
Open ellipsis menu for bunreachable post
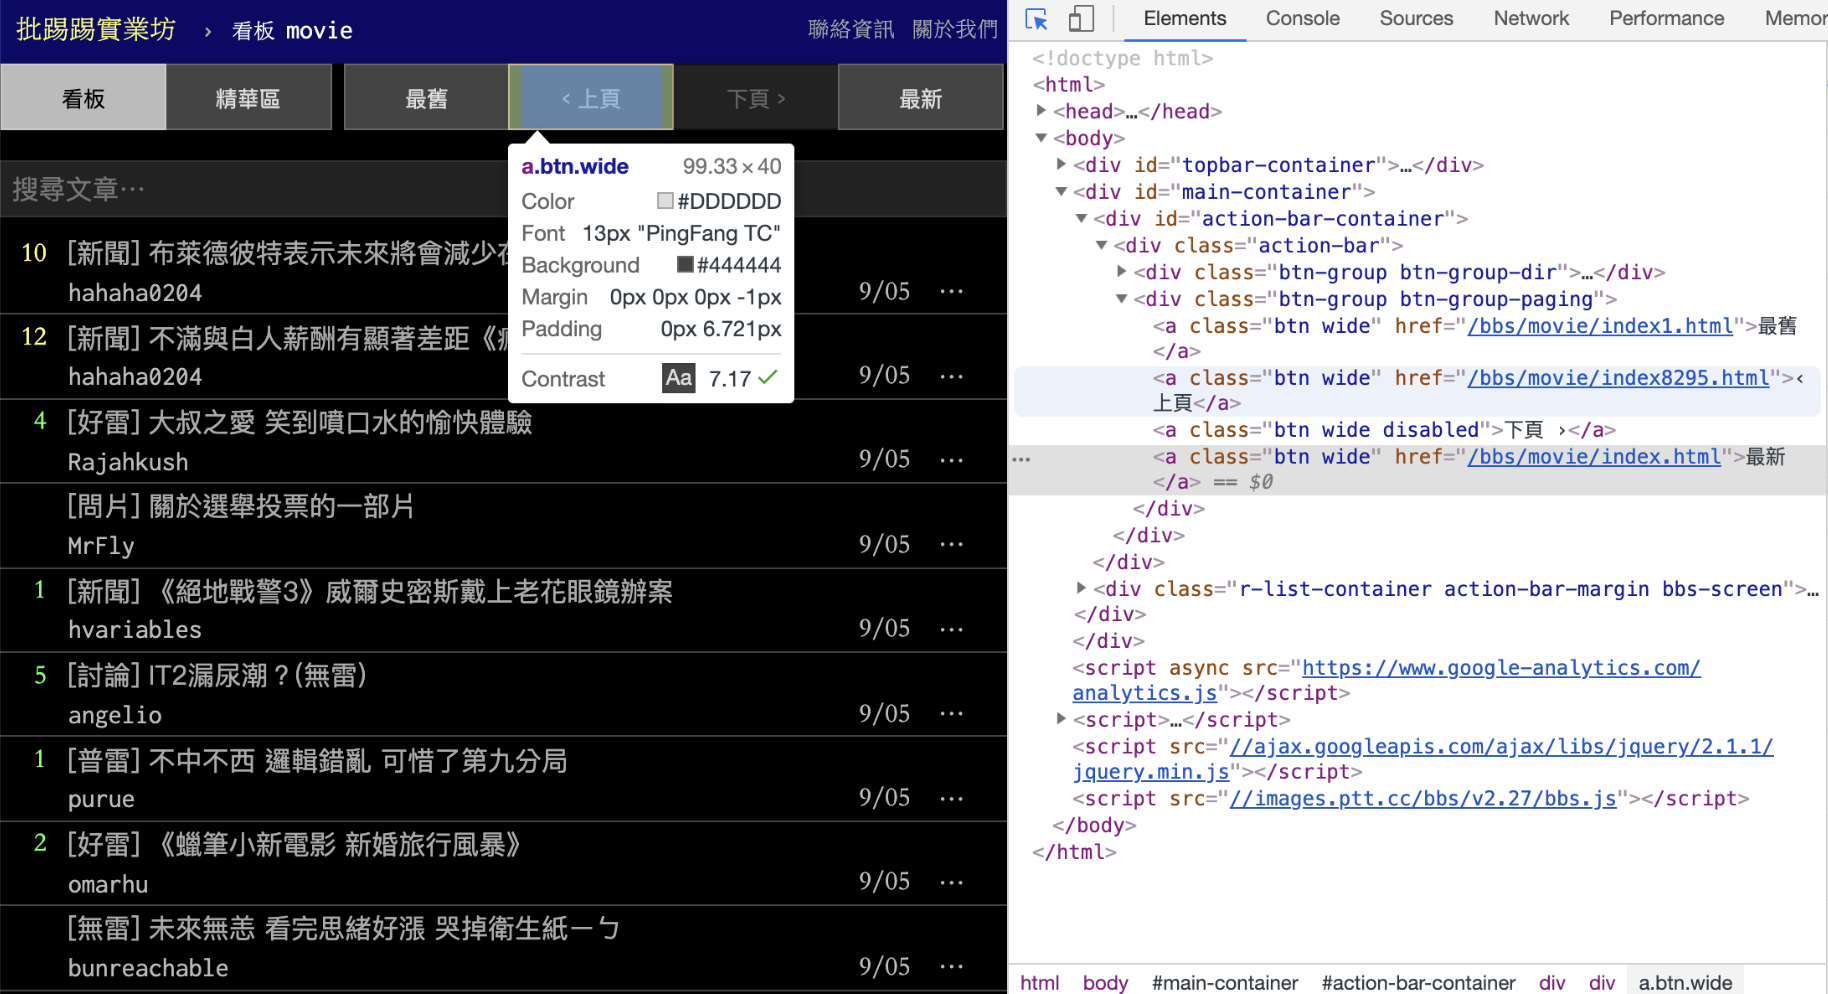(x=951, y=967)
